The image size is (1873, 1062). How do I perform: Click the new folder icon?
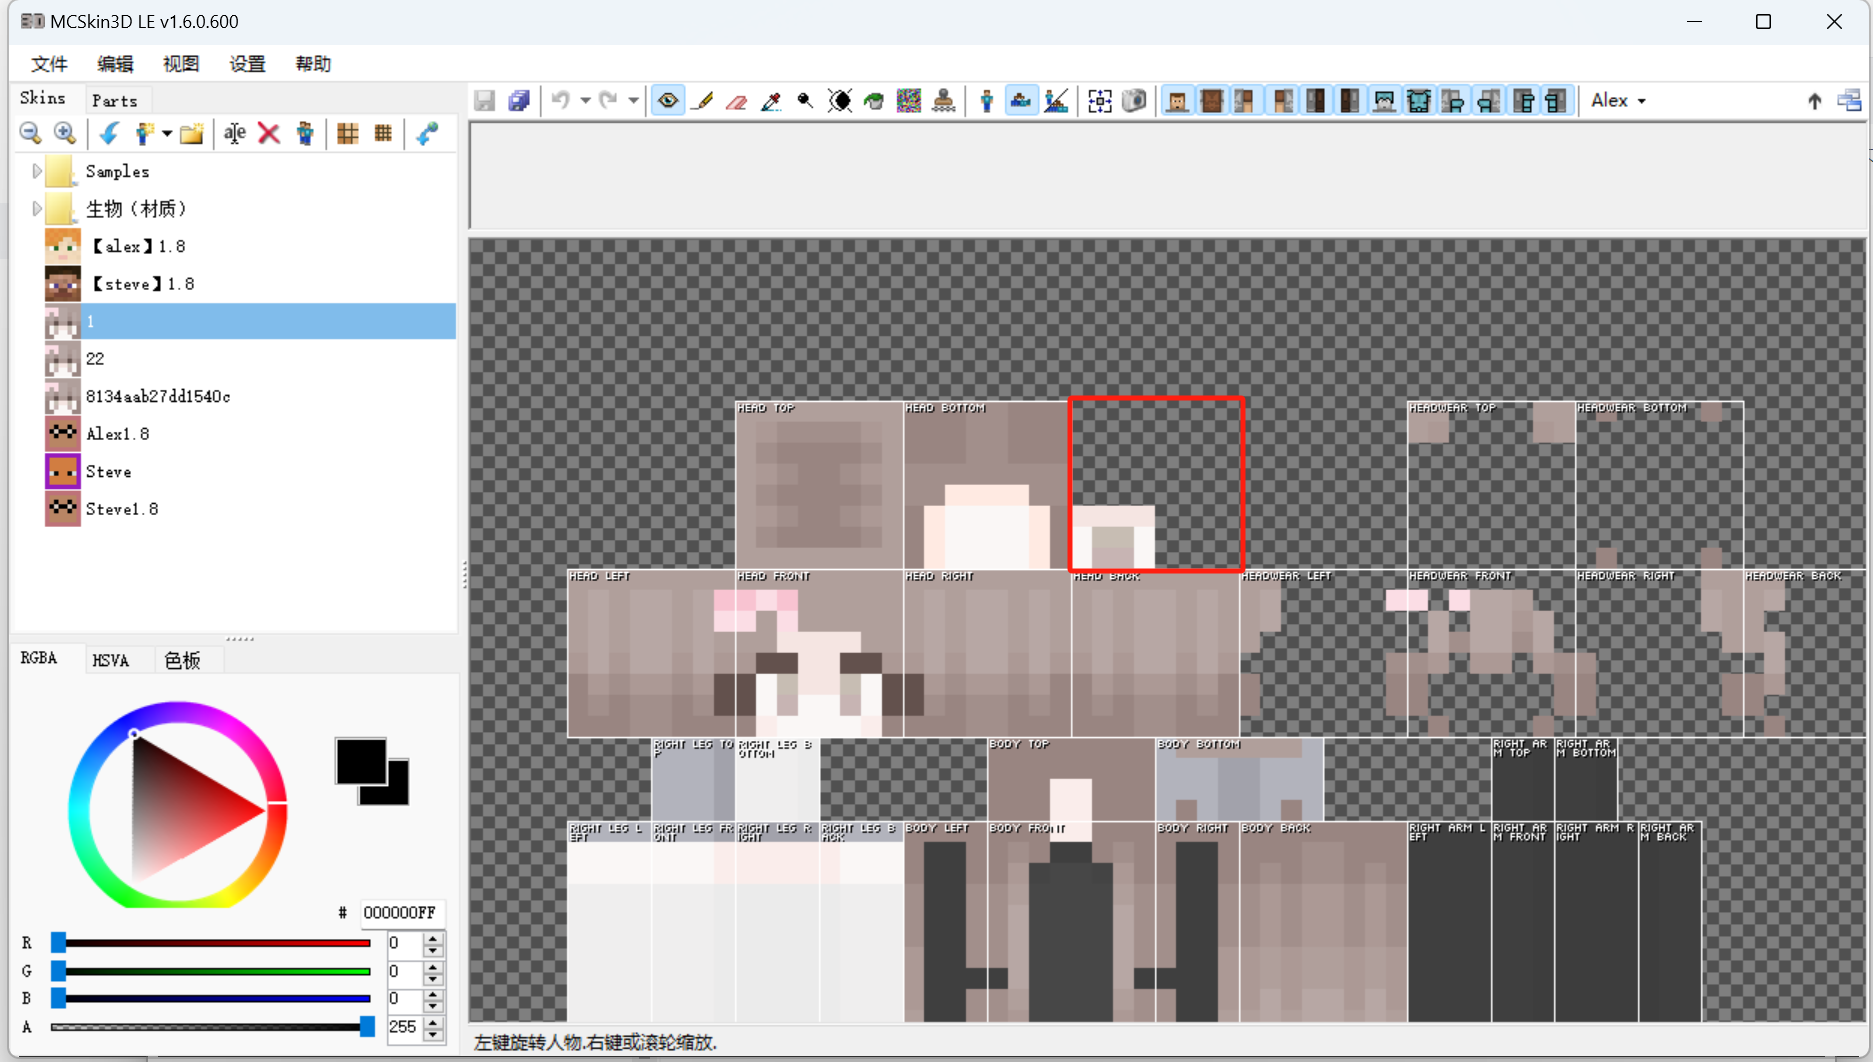pos(192,134)
